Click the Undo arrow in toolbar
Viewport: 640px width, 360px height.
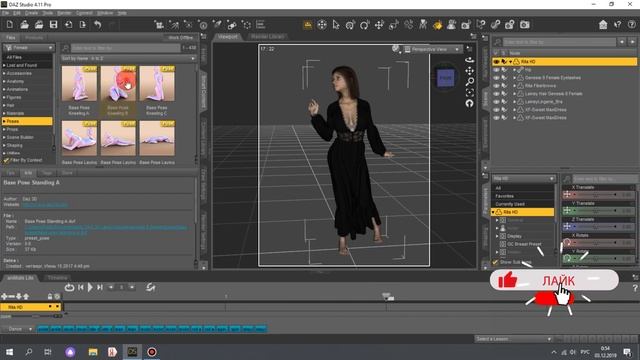[x=98, y=25]
